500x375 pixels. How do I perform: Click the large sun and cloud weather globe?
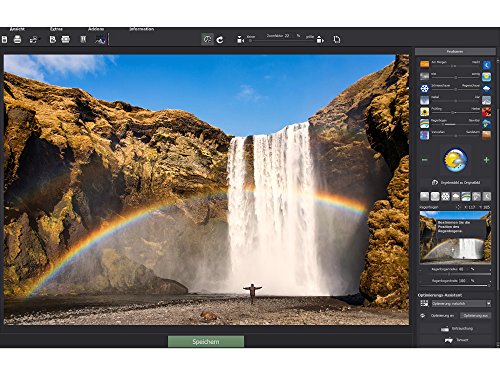tap(455, 160)
